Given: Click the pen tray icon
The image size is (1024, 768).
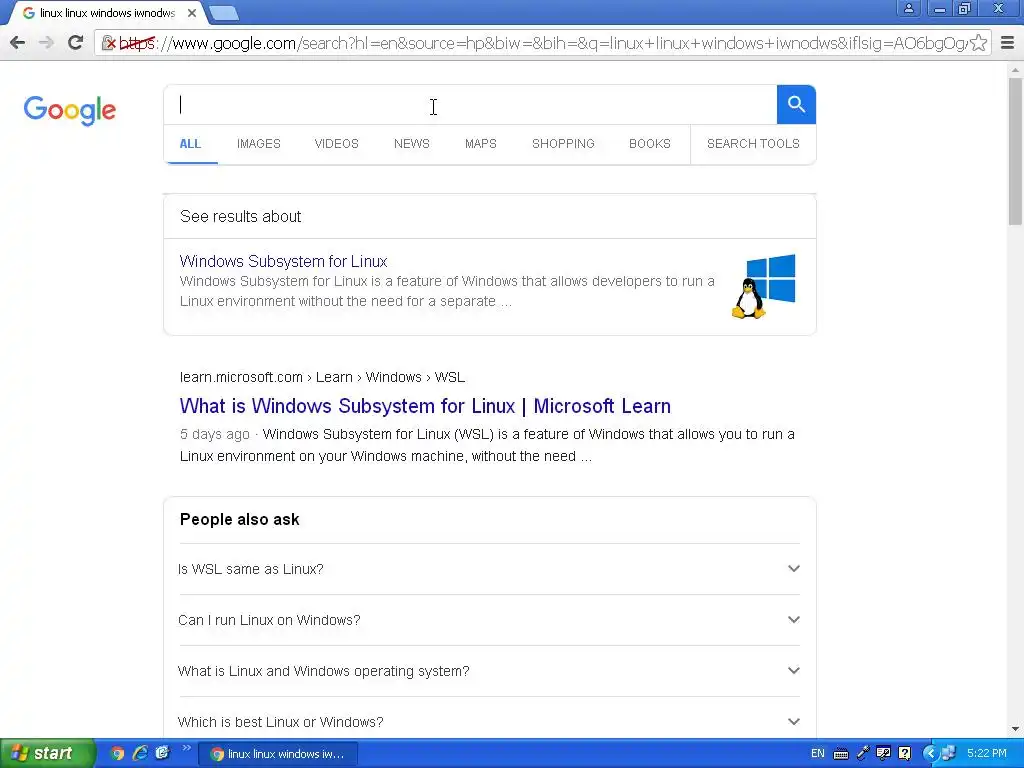Looking at the screenshot, I should click(863, 754).
